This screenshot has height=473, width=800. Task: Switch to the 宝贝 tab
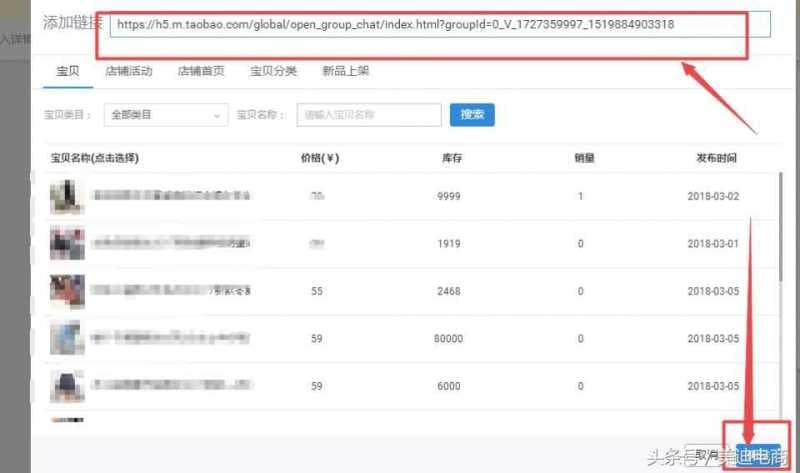click(68, 71)
